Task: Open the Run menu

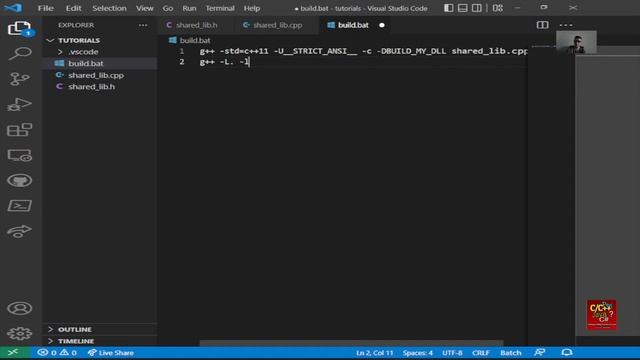Action: point(189,8)
